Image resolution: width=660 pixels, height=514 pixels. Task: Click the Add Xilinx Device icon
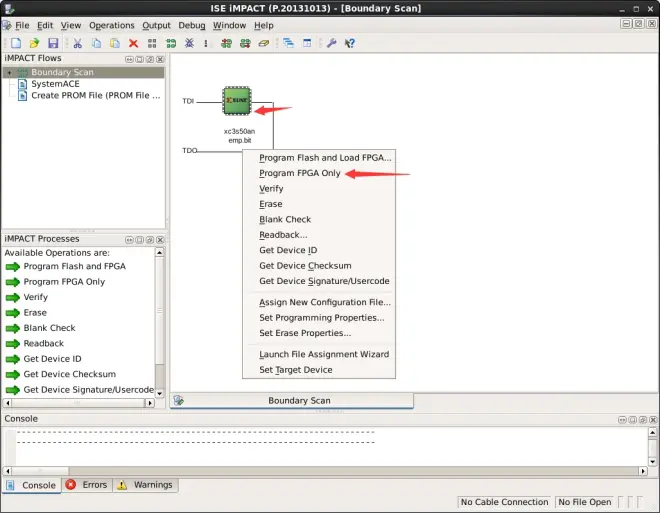[226, 43]
